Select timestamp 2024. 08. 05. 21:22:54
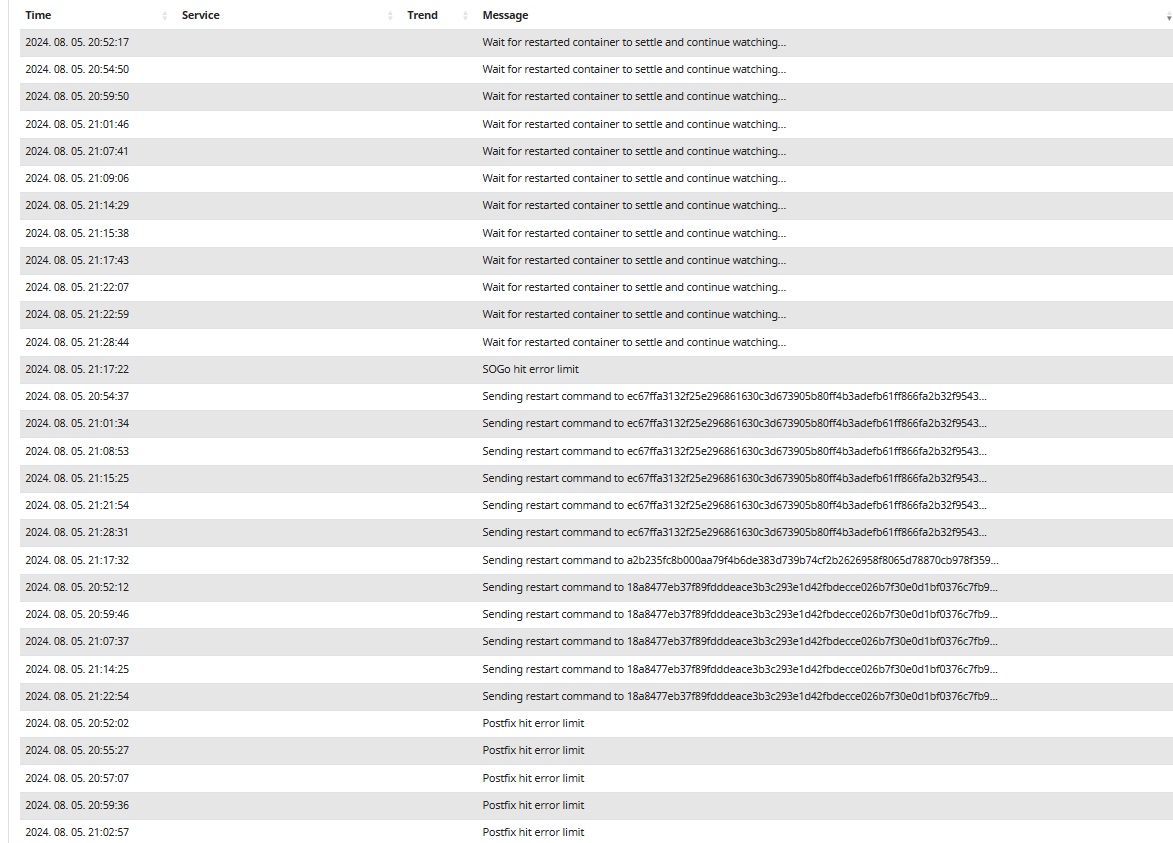1173x843 pixels. coord(77,696)
